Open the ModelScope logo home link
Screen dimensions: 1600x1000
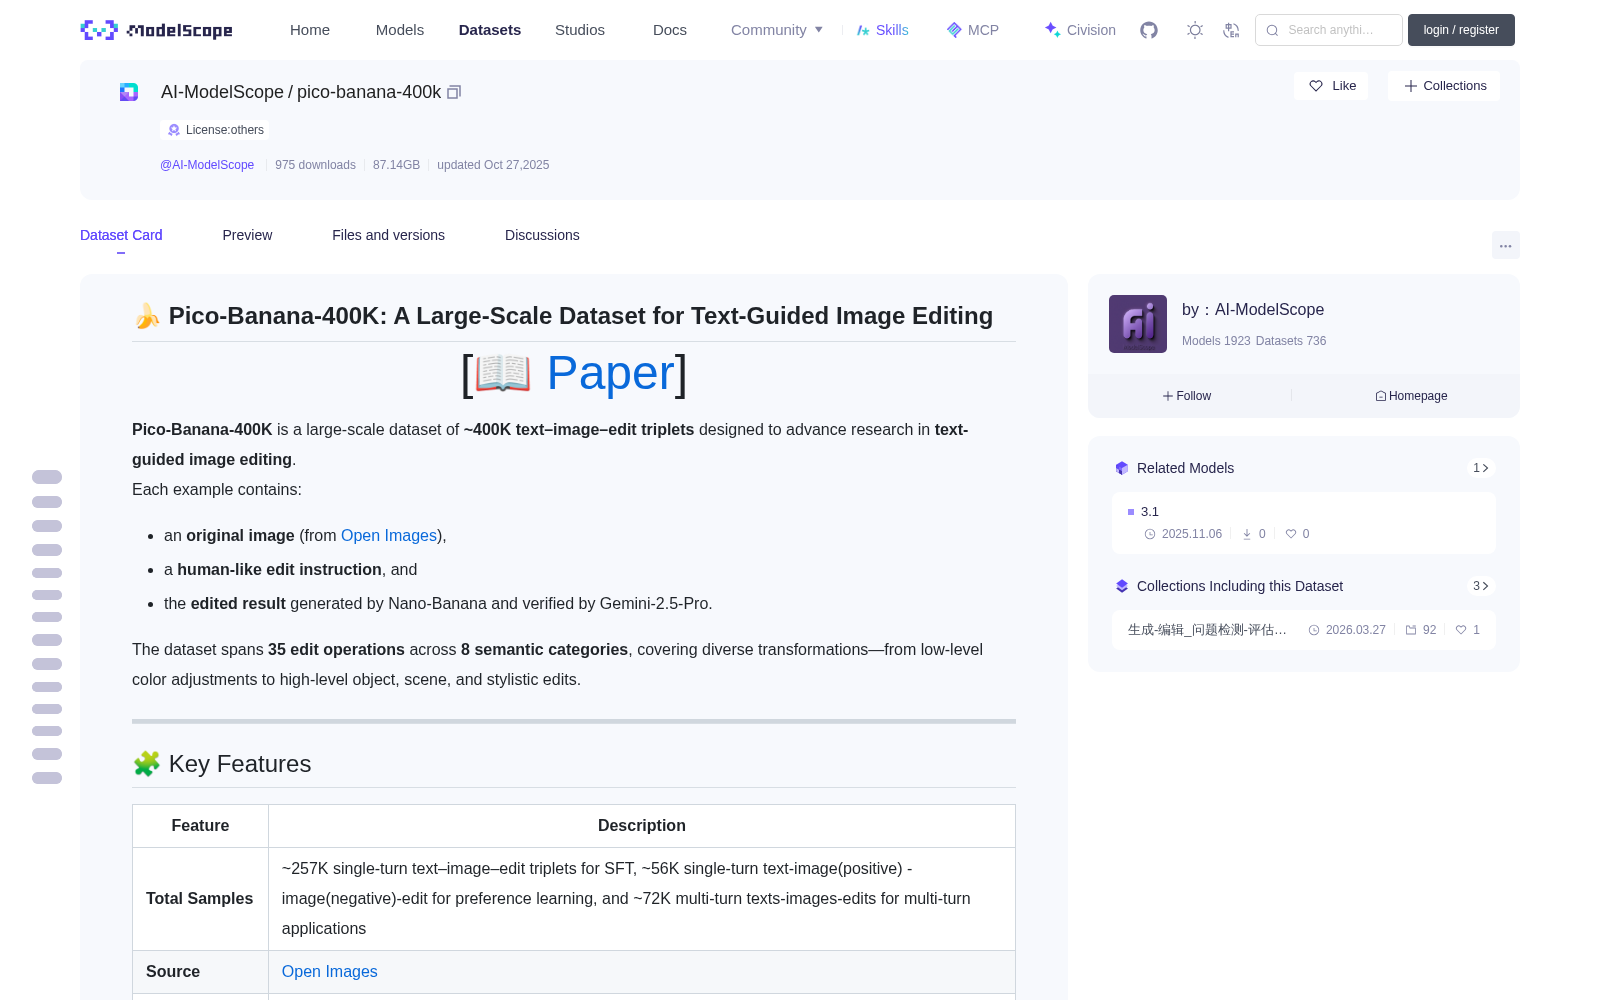[157, 30]
